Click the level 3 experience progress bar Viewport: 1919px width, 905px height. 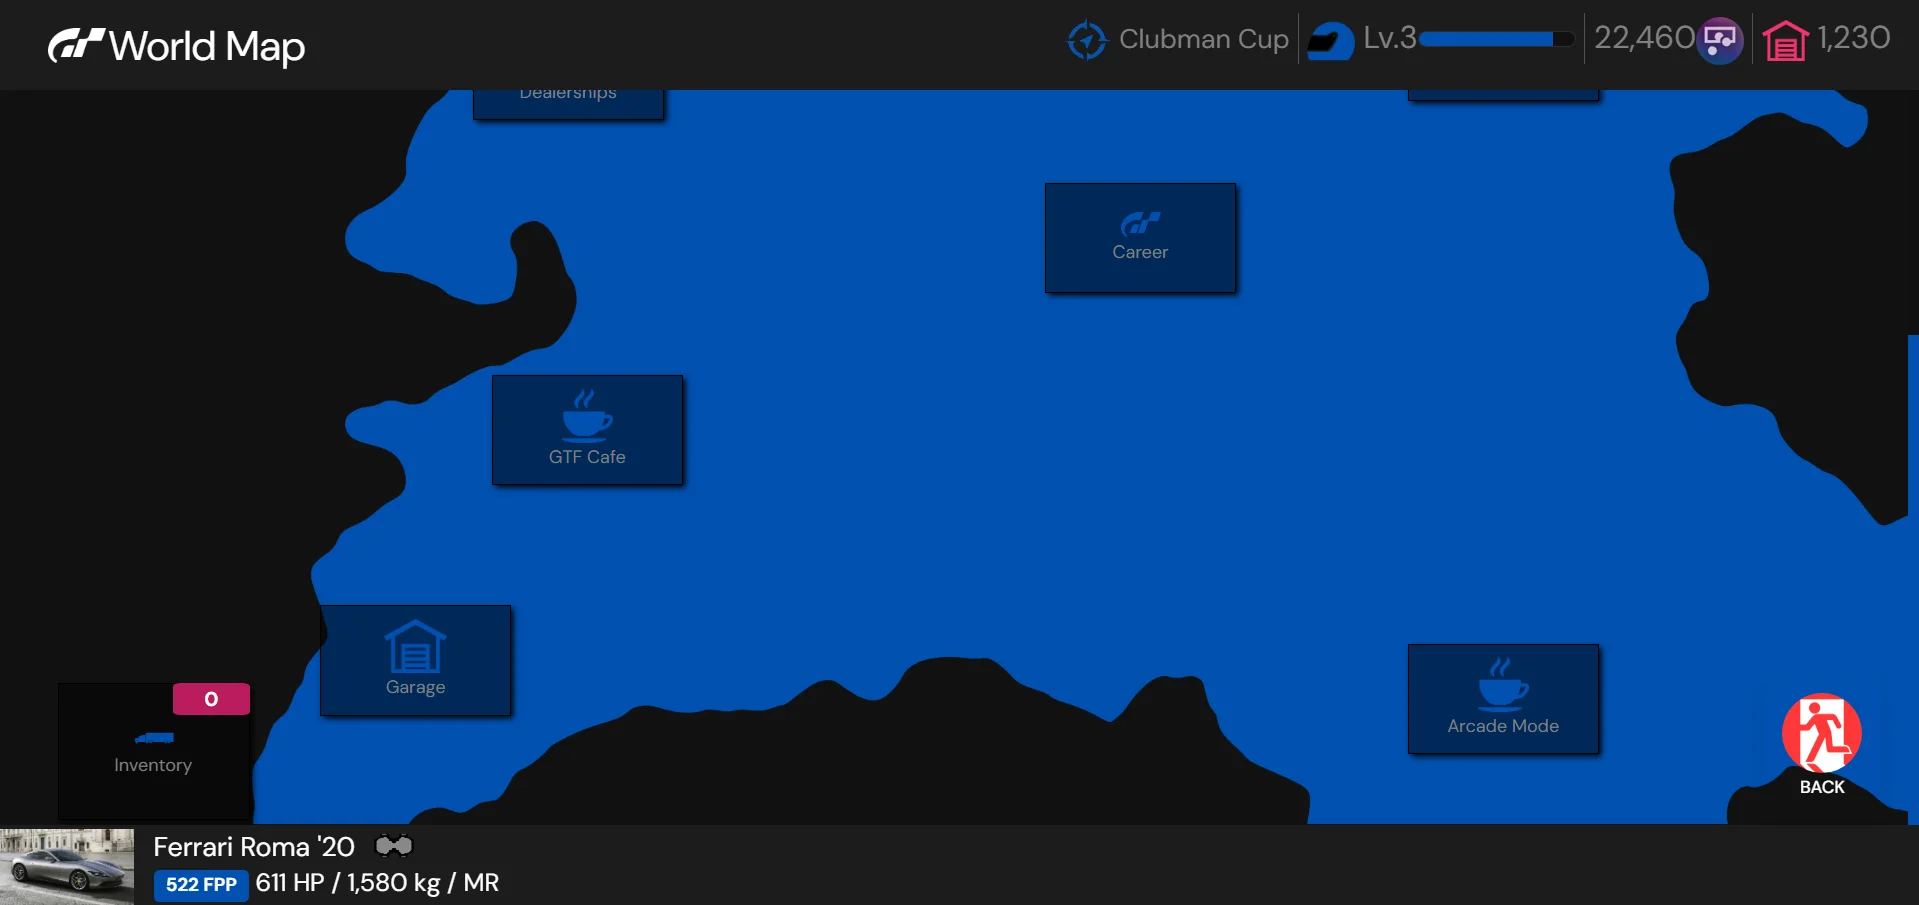1496,39
